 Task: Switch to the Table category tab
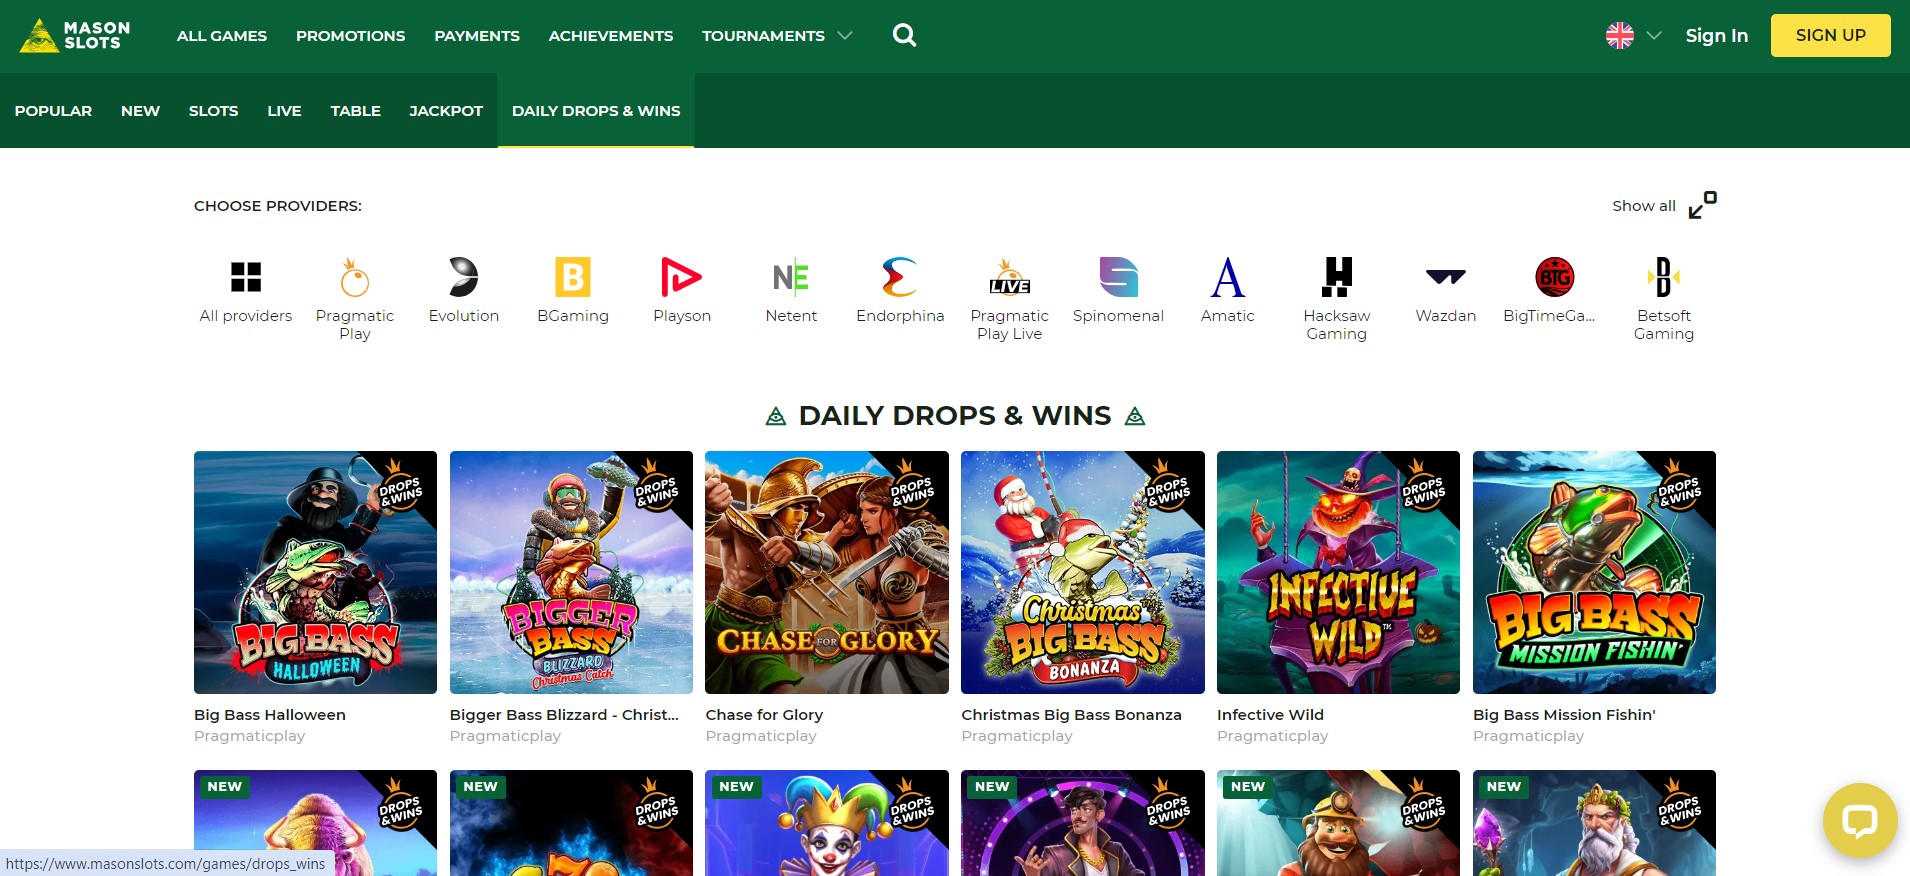click(356, 111)
